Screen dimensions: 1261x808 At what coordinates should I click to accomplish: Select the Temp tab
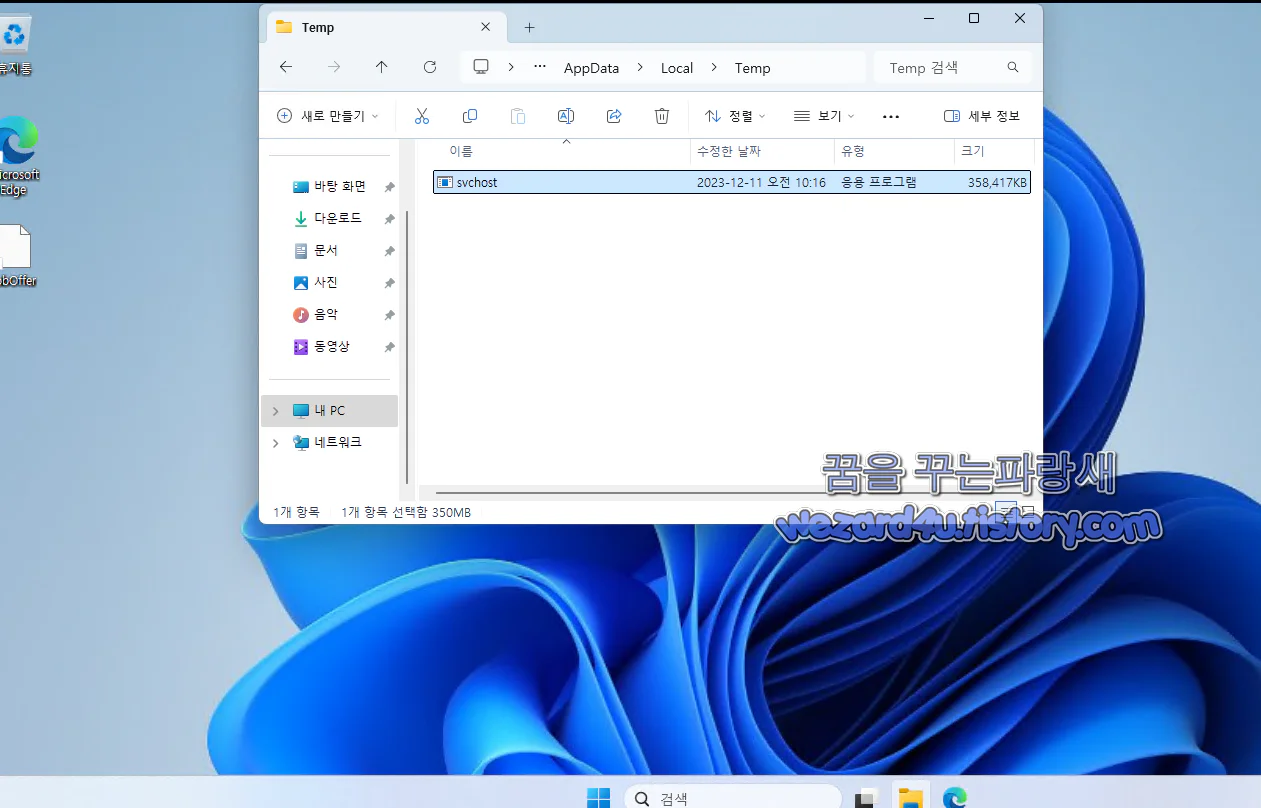point(387,27)
